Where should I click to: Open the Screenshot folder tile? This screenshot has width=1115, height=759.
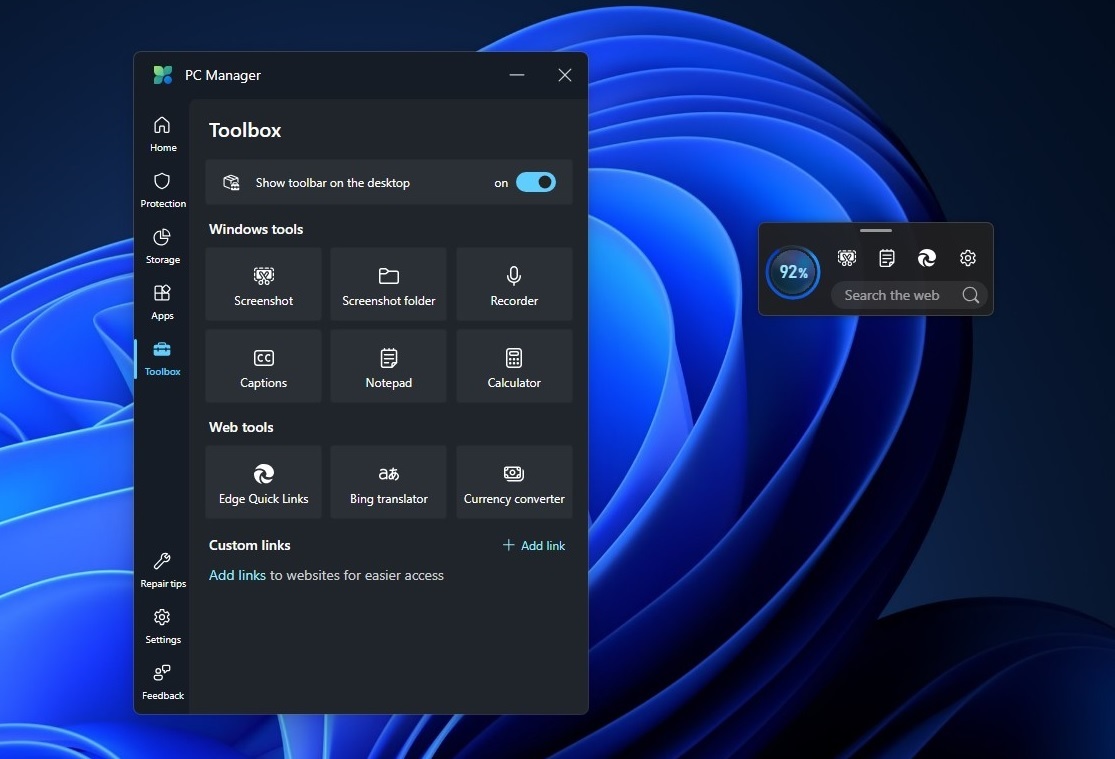[388, 285]
